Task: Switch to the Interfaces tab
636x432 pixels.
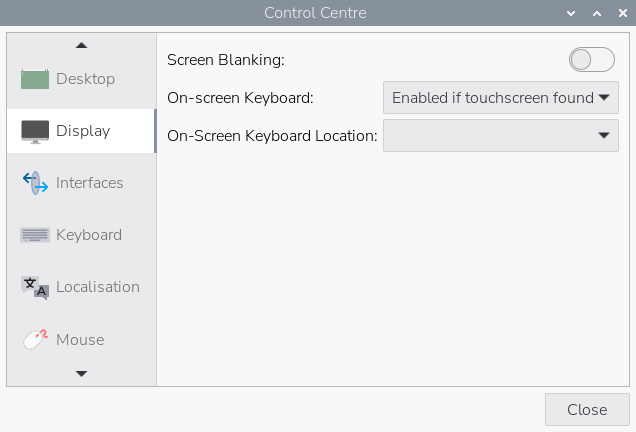Action: [x=90, y=183]
